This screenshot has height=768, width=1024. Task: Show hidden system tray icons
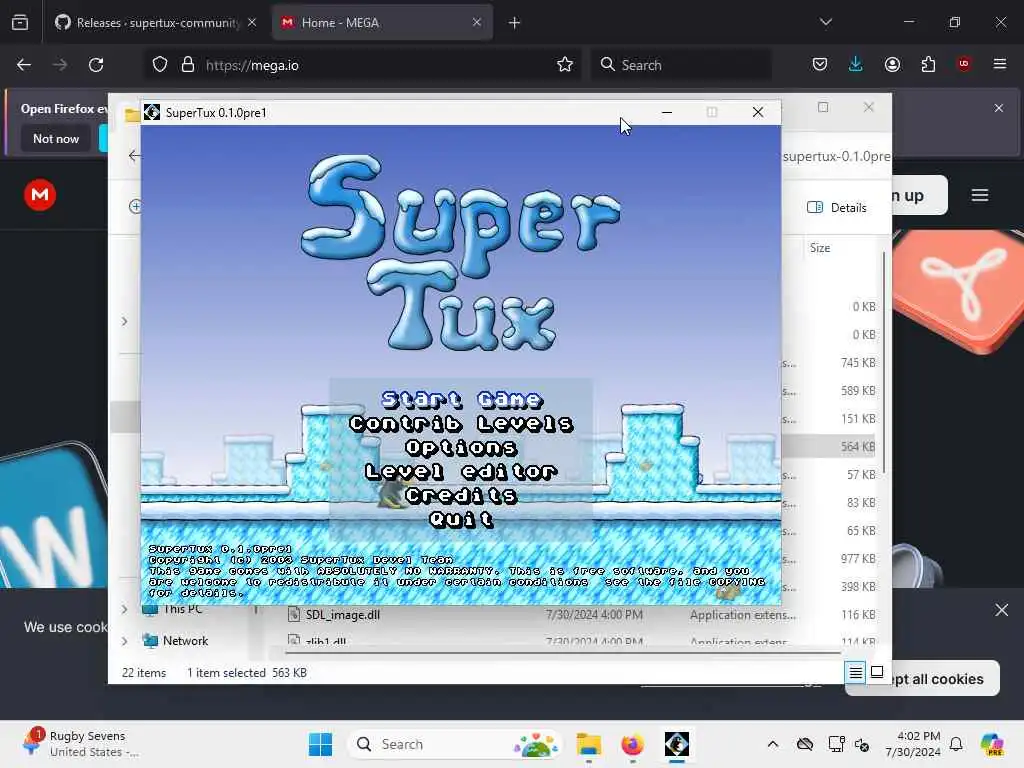[x=773, y=744]
